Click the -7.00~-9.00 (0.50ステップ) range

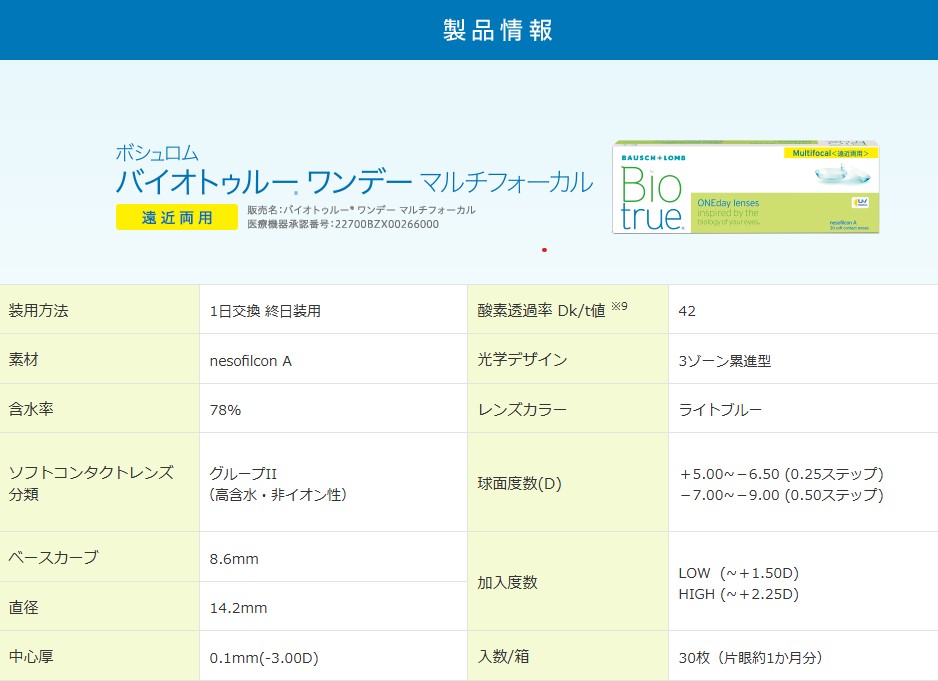pos(781,495)
